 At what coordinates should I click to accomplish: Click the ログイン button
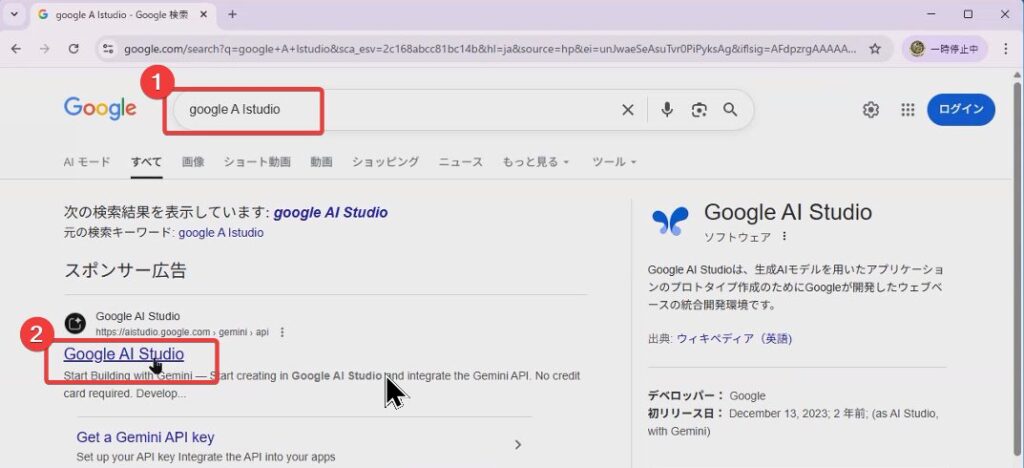960,110
